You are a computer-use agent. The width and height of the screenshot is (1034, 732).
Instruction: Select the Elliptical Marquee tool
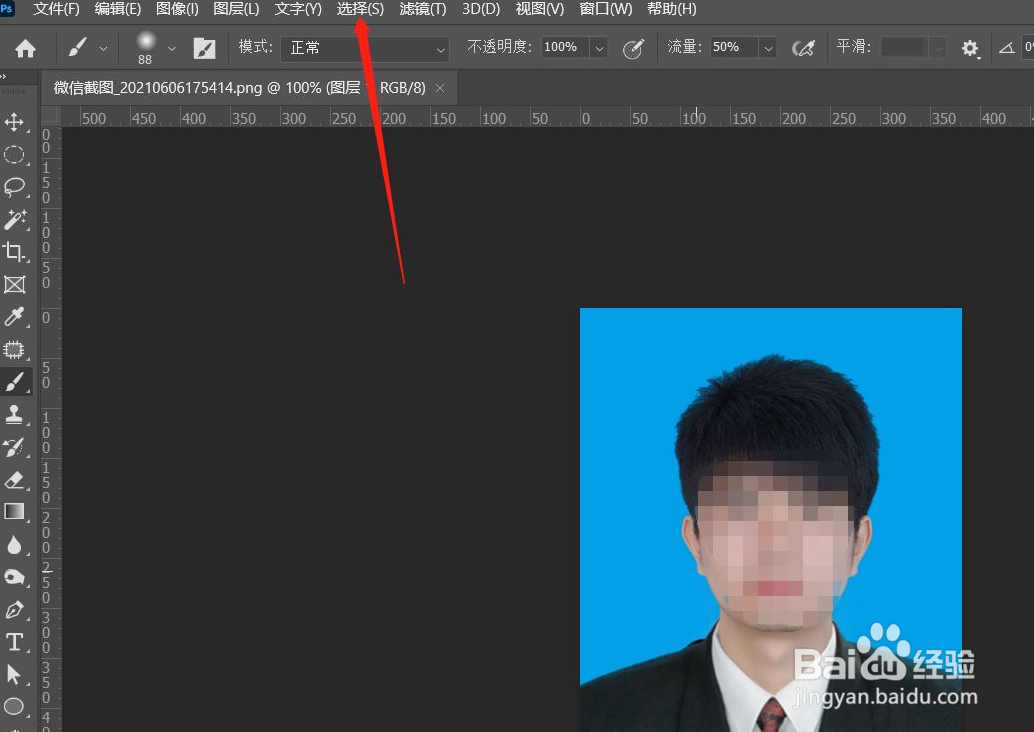click(14, 155)
